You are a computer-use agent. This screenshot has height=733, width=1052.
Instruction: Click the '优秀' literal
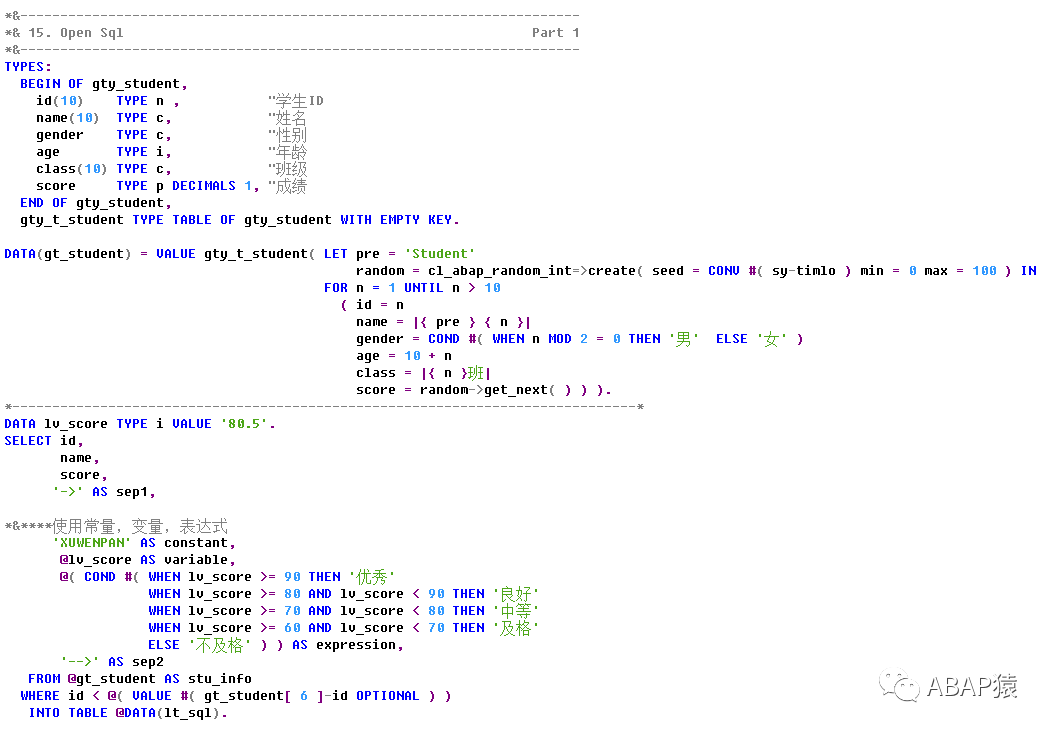pyautogui.click(x=372, y=577)
